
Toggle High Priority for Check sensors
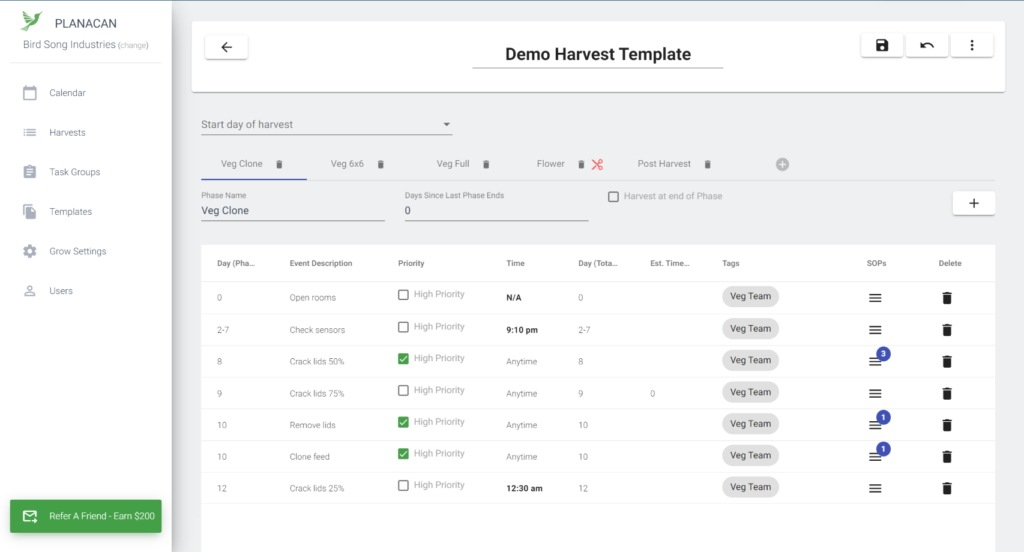coord(403,327)
